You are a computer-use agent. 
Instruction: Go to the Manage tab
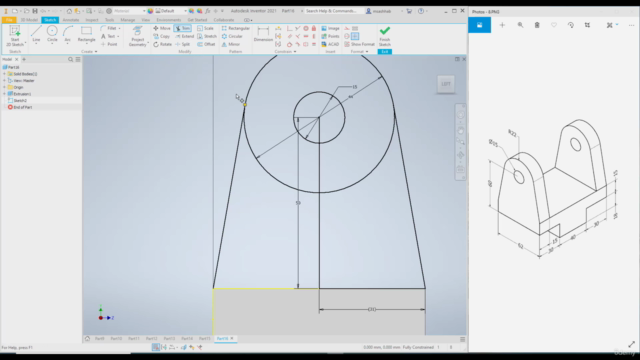point(128,20)
